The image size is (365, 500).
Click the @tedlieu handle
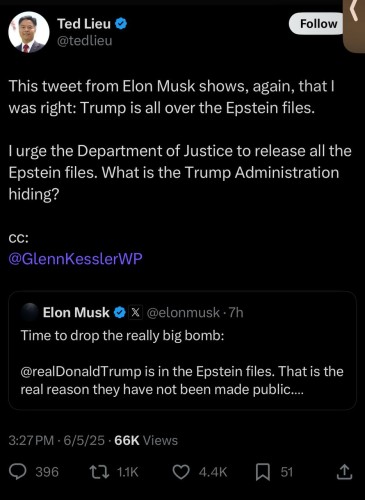tap(85, 41)
